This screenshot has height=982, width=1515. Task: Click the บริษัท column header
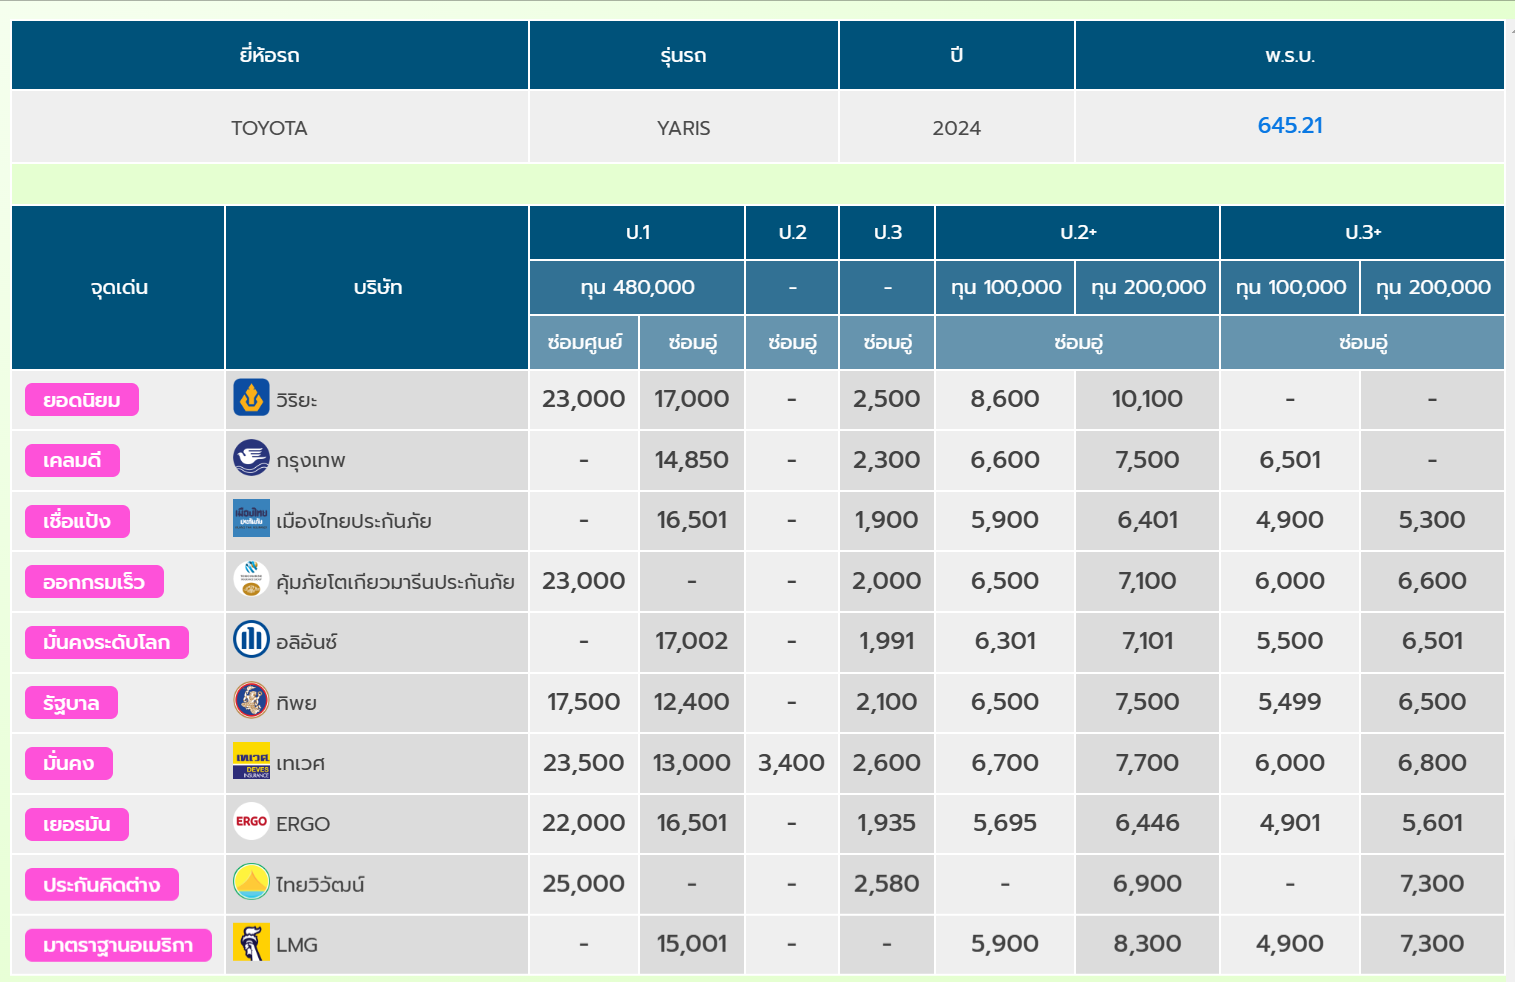pyautogui.click(x=377, y=287)
